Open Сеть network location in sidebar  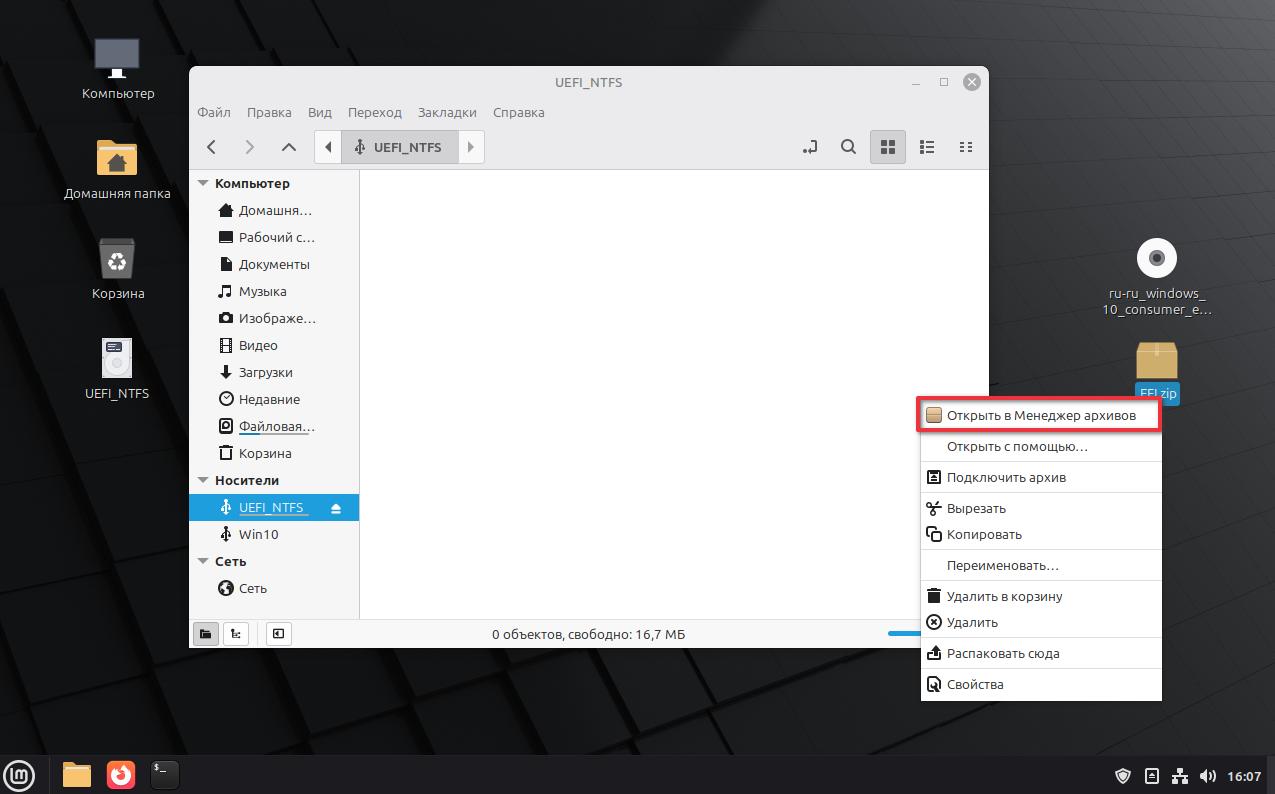tap(274, 588)
